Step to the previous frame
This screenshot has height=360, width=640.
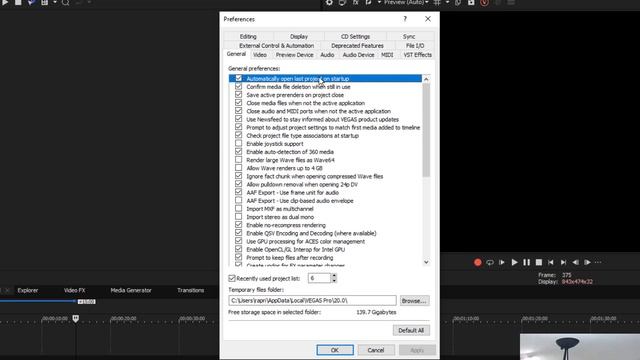tap(575, 262)
